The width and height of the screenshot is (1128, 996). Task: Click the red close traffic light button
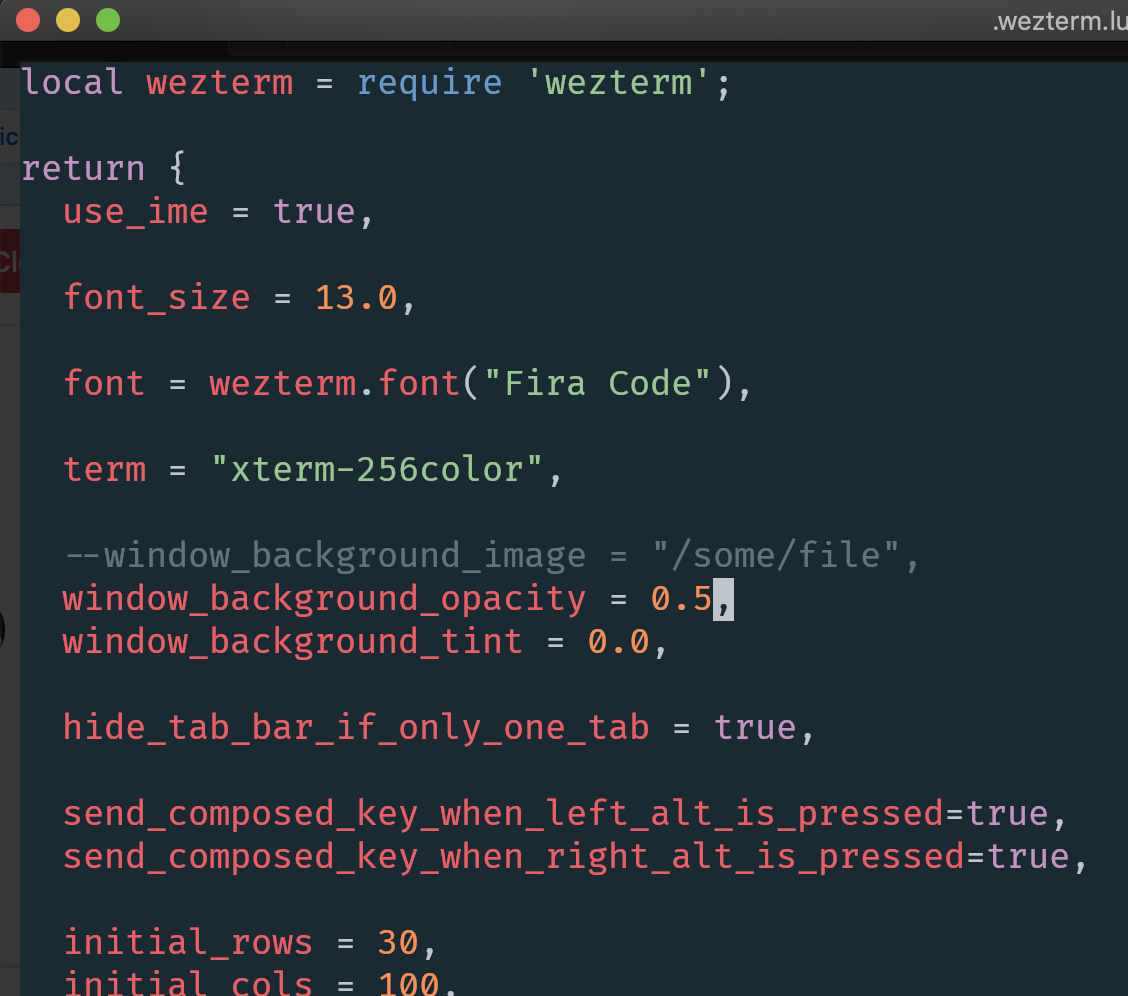point(28,19)
